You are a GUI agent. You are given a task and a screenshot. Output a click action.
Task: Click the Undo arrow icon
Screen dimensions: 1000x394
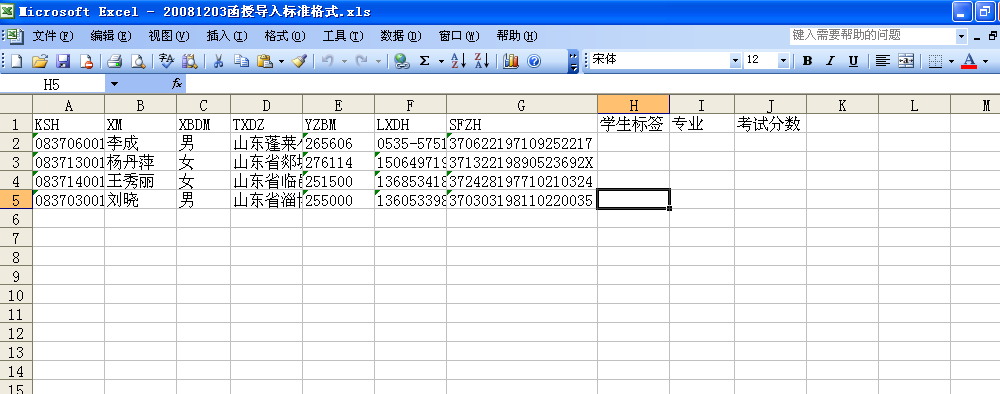tap(328, 61)
